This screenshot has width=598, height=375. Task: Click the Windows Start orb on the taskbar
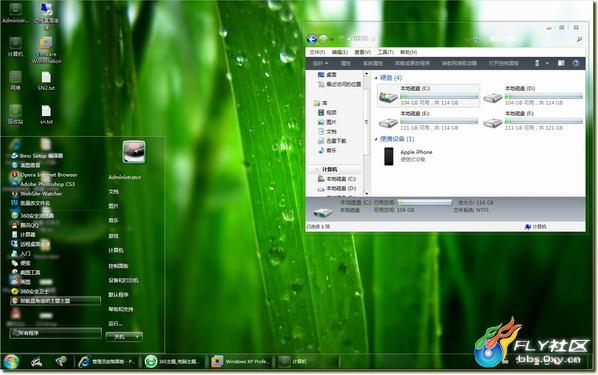pos(11,362)
